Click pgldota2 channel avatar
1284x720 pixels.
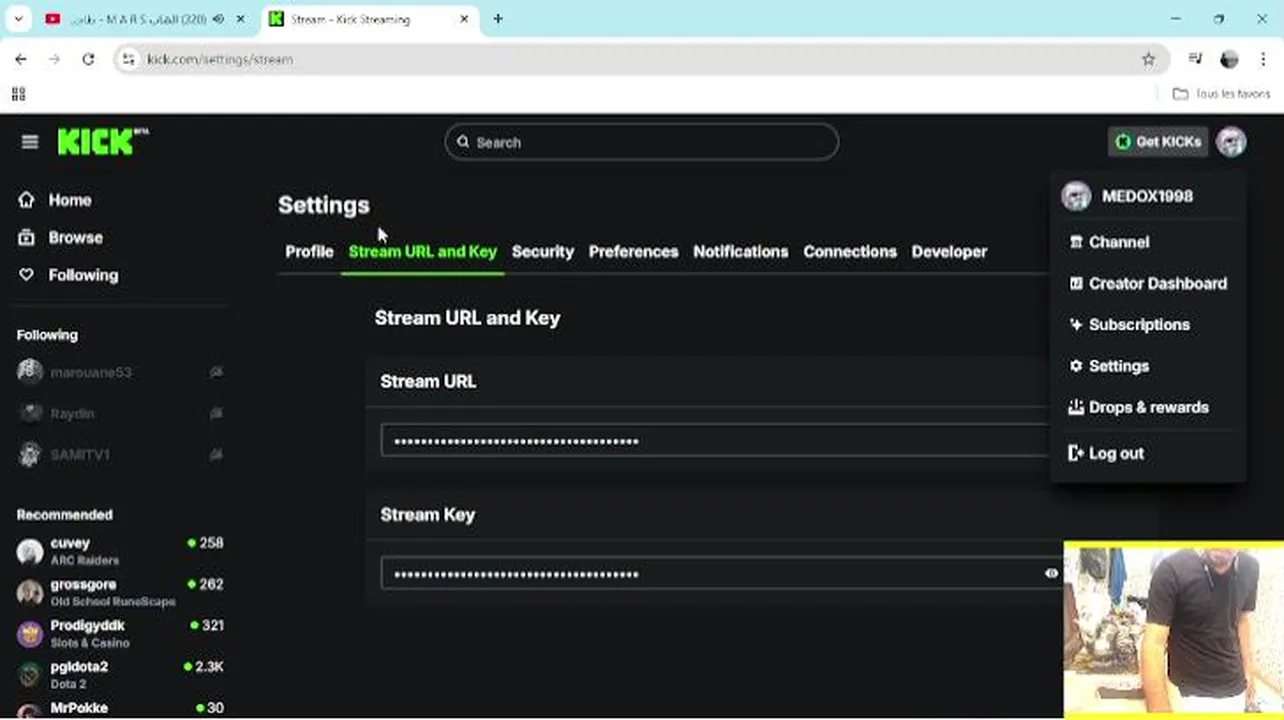(x=30, y=674)
